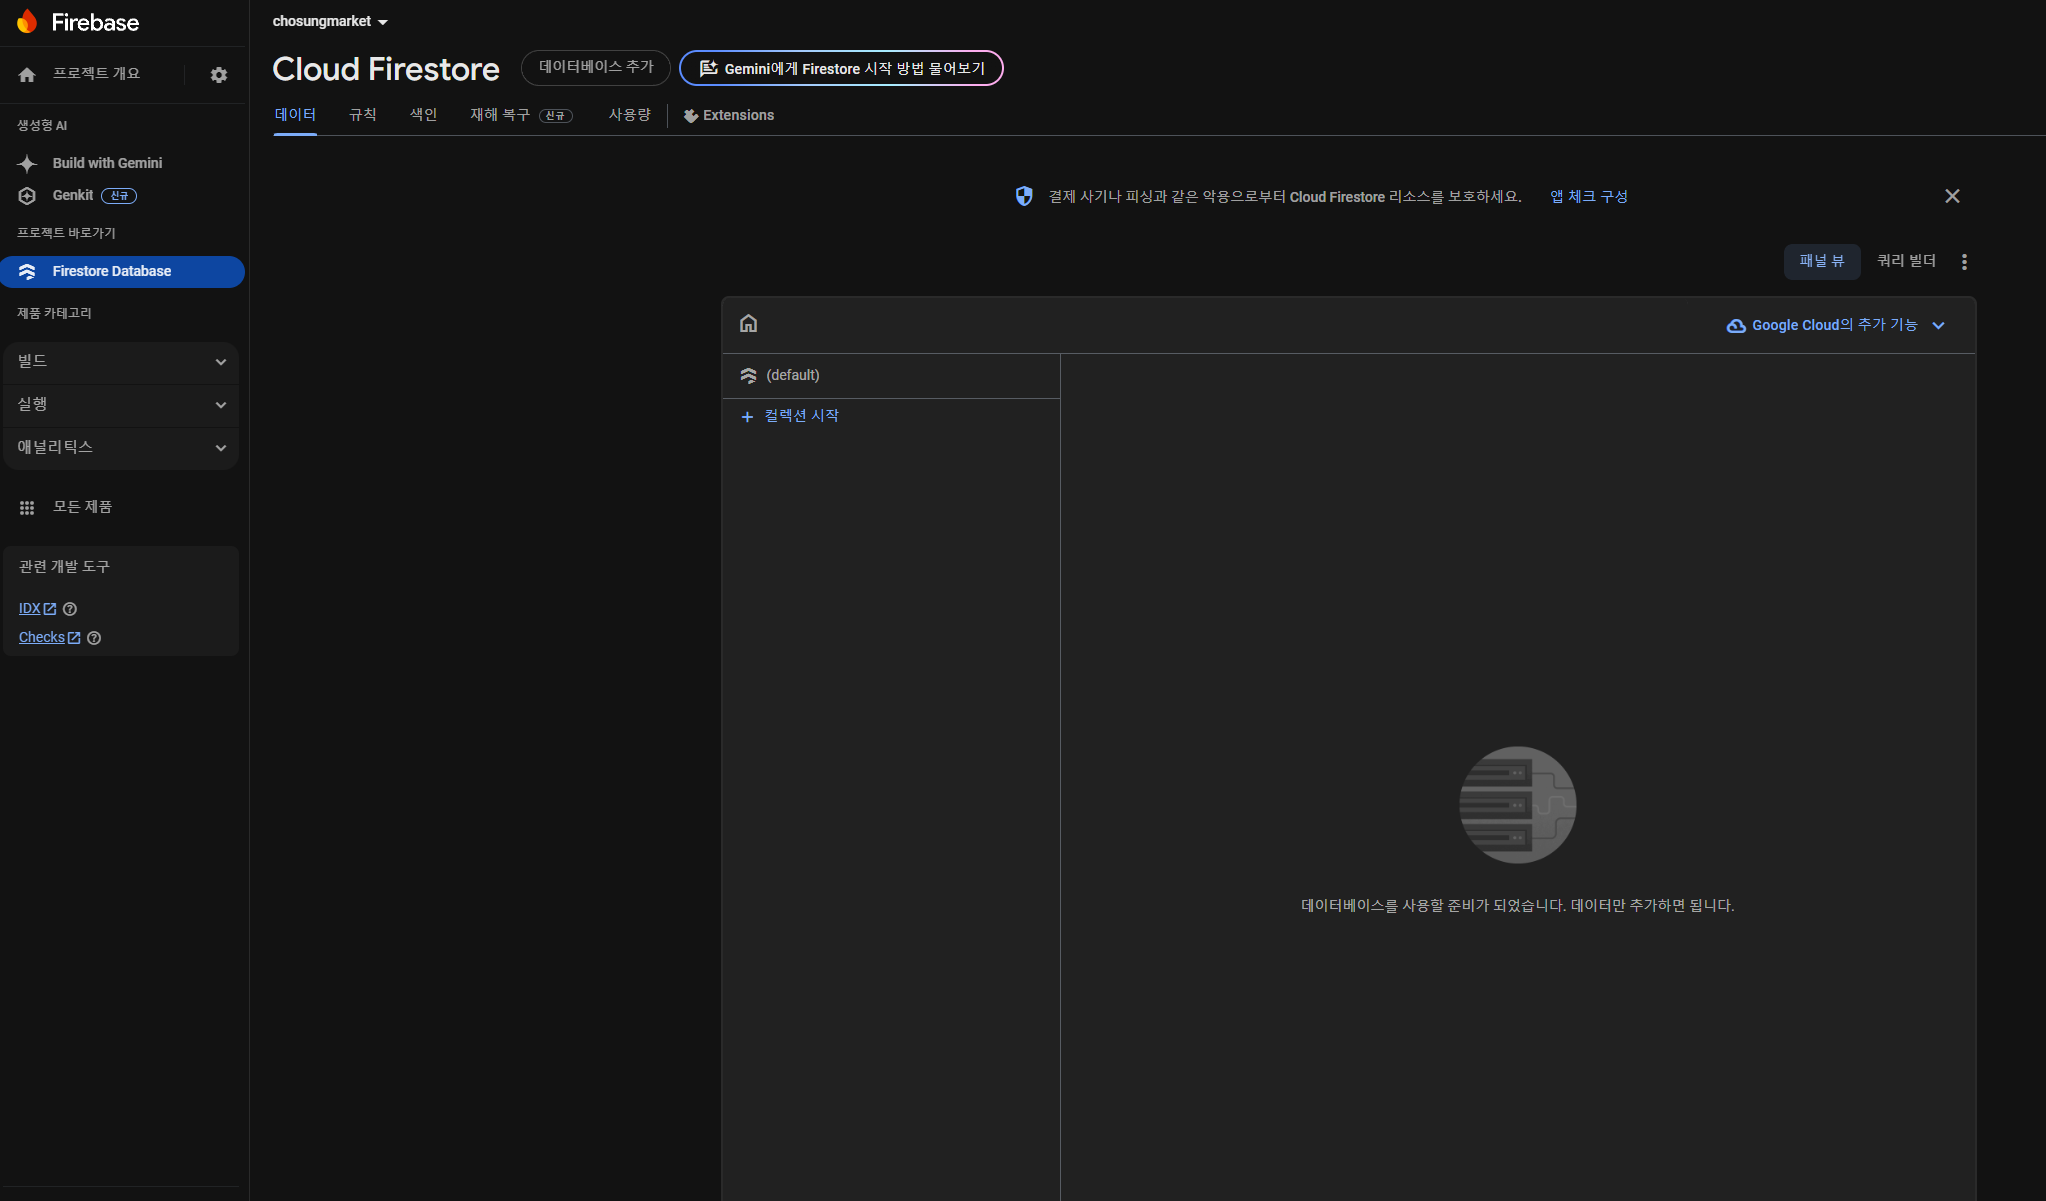Click the Firebase flame logo
This screenshot has width=2046, height=1201.
click(27, 21)
